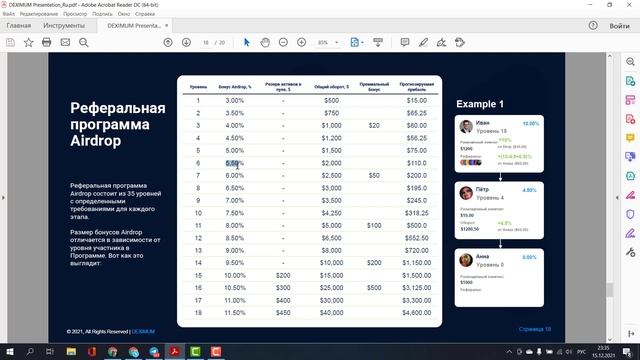Select the Hand pan tool
The width and height of the screenshot is (640, 360).
pos(265,42)
